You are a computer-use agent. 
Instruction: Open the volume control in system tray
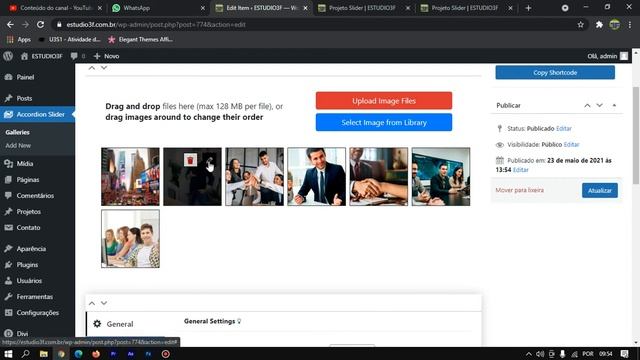[x=540, y=354]
